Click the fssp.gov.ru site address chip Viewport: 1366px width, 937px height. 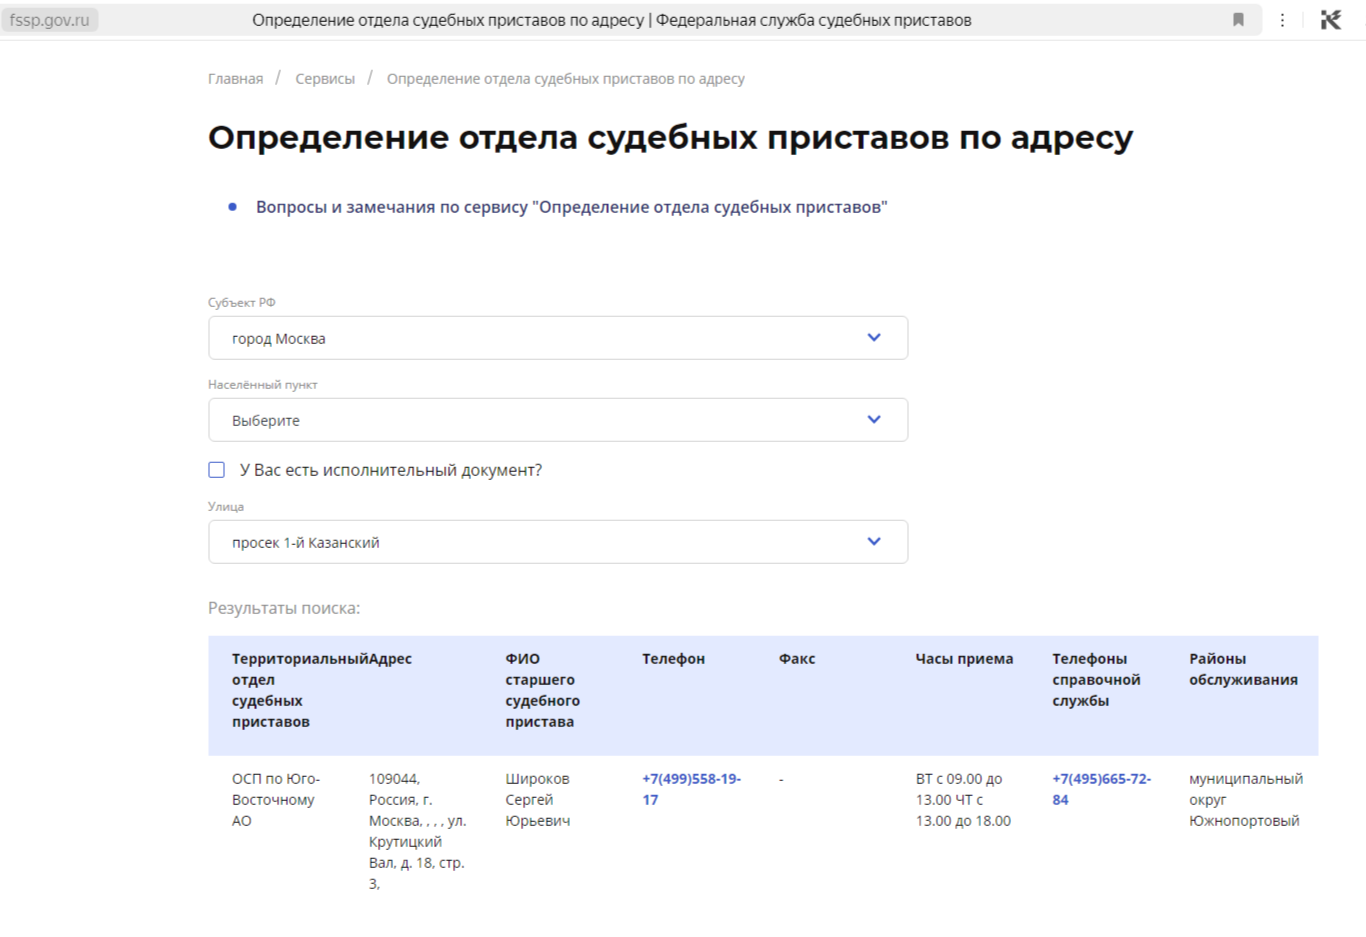coord(50,20)
